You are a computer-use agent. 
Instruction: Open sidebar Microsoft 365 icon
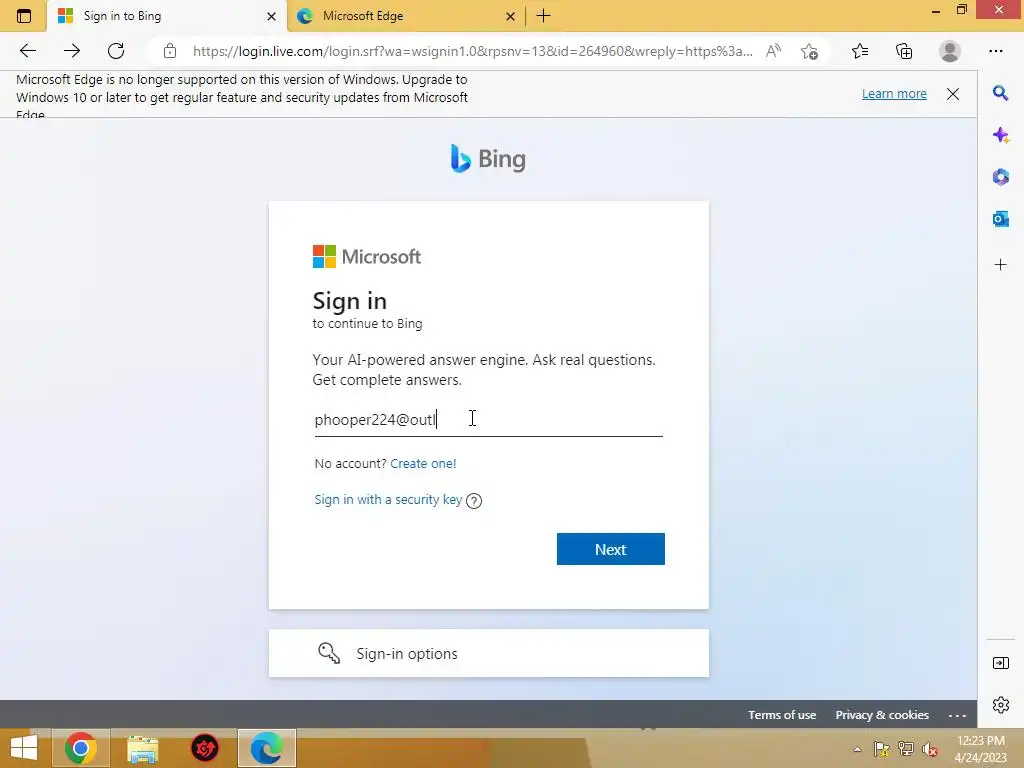coord(1000,177)
